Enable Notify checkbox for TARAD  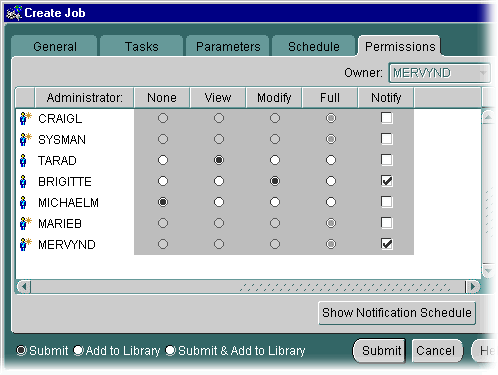[x=387, y=160]
